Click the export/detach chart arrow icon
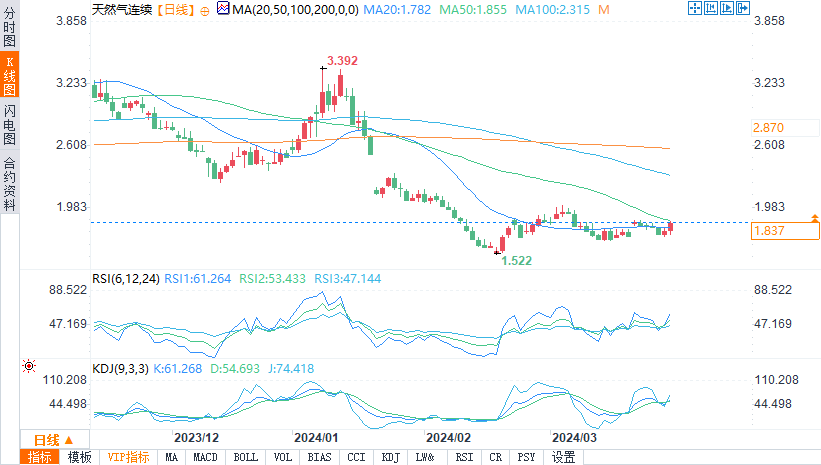This screenshot has height=465, width=821. coord(743,8)
